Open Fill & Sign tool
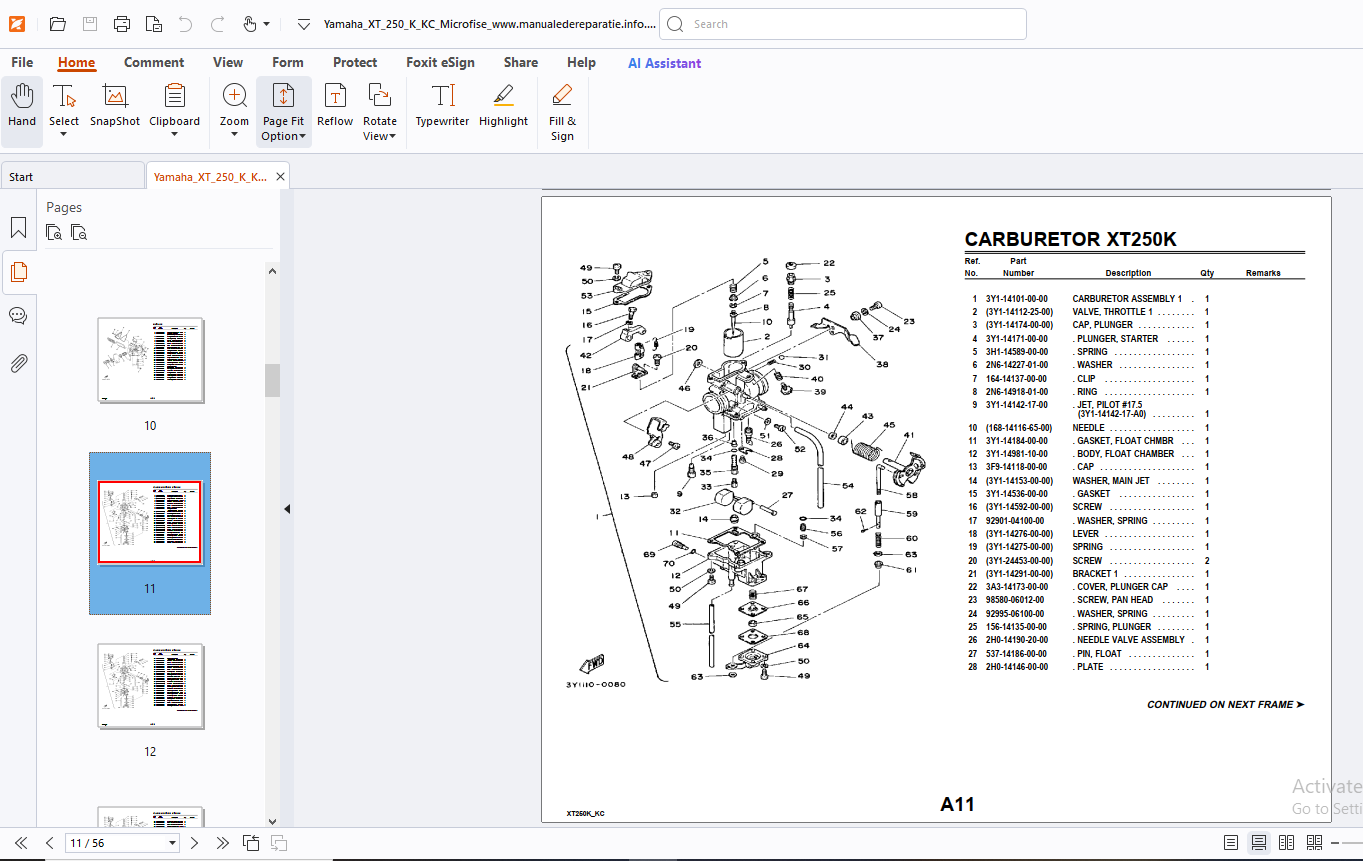1363x861 pixels. point(562,112)
